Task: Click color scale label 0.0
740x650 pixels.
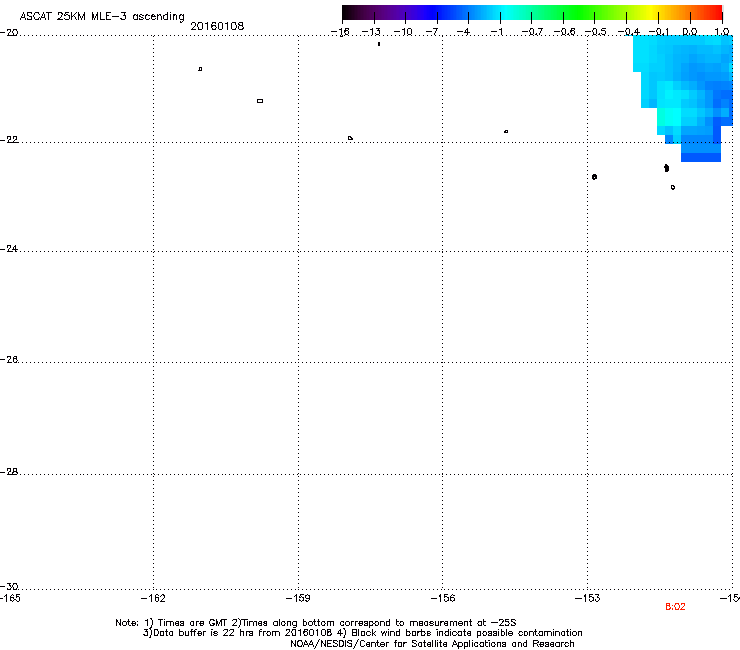Action: (x=690, y=32)
